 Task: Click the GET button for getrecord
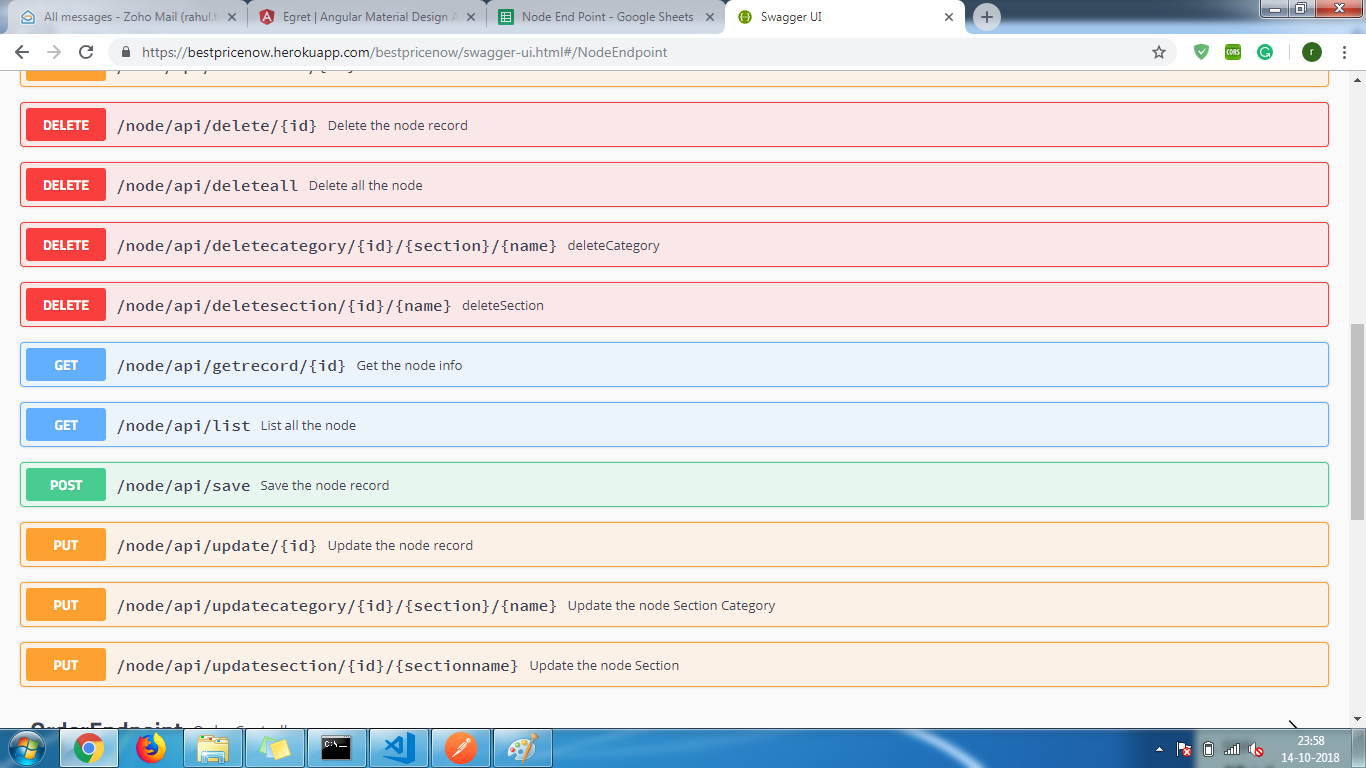pos(66,365)
